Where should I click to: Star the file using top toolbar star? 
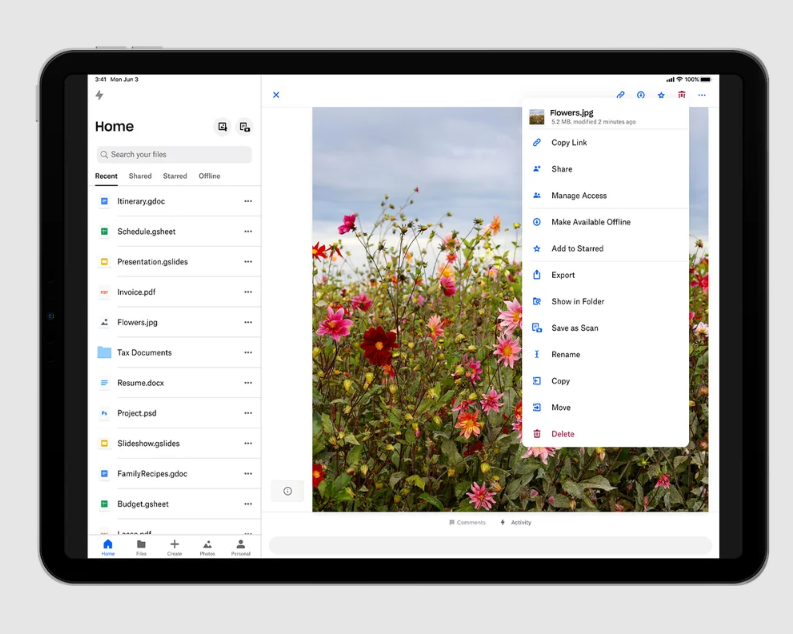tap(661, 95)
